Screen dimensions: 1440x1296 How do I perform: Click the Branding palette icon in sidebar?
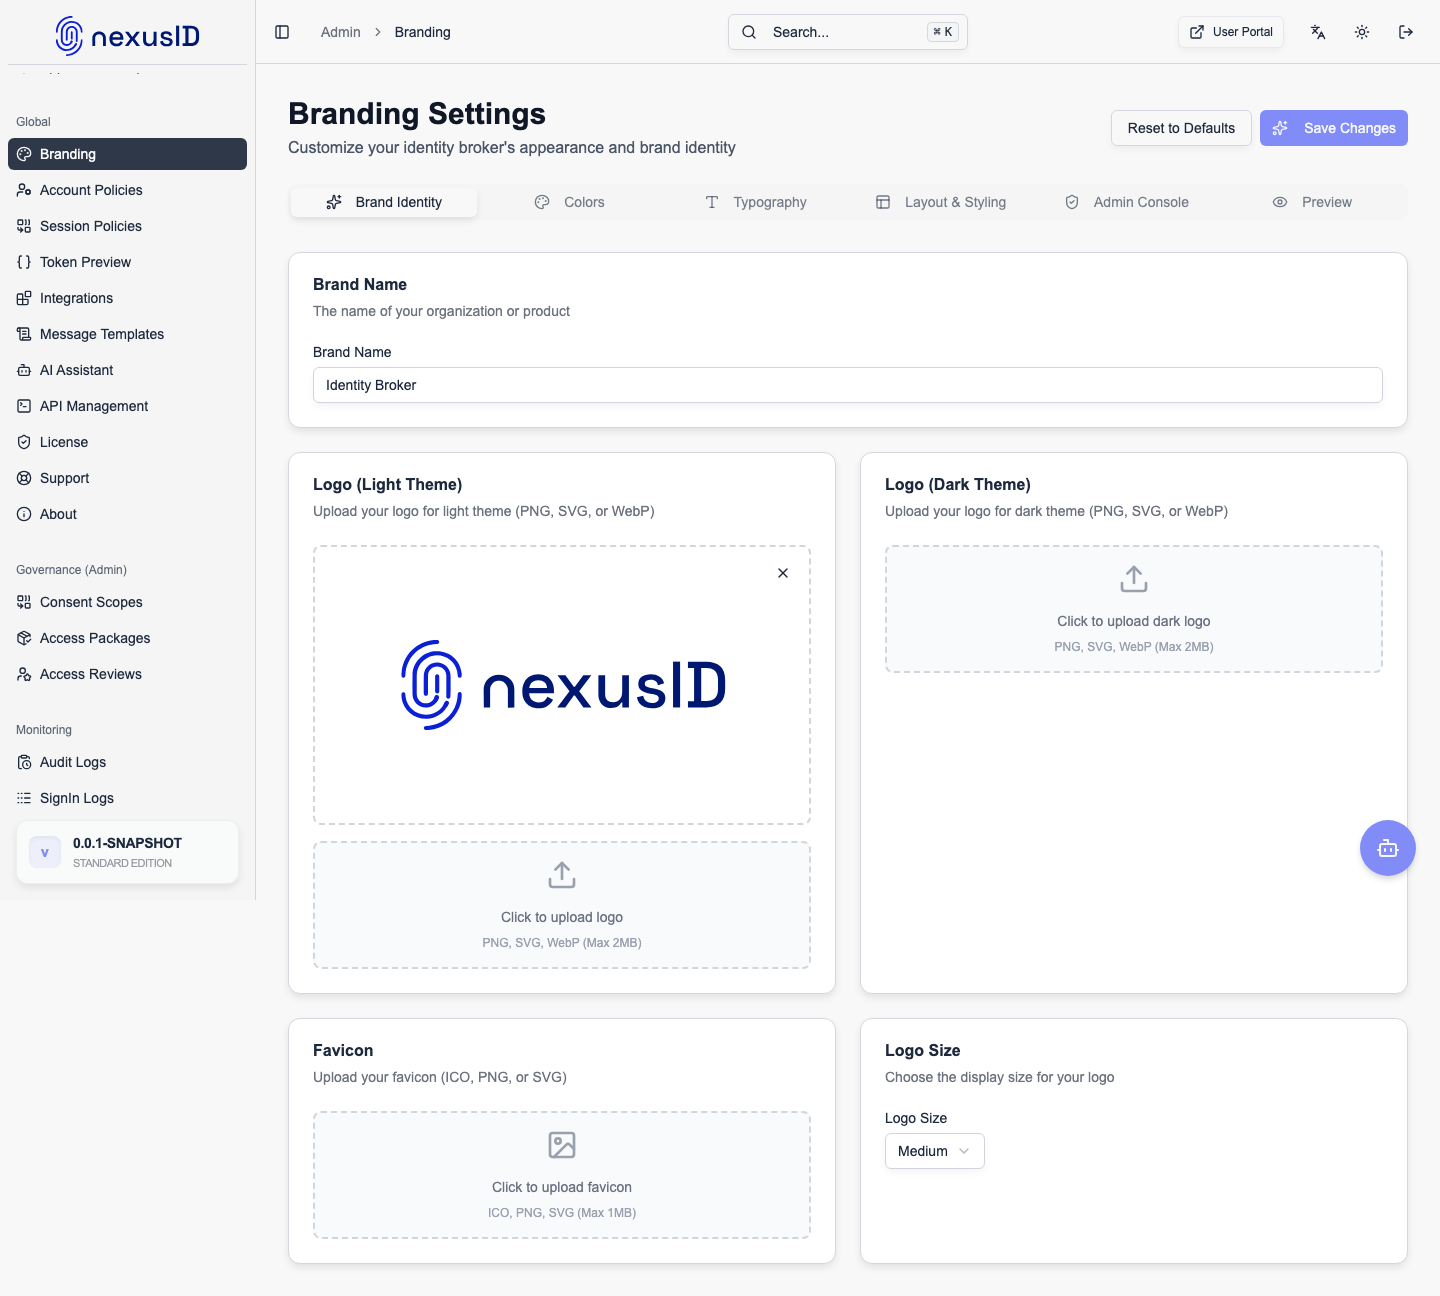[24, 154]
